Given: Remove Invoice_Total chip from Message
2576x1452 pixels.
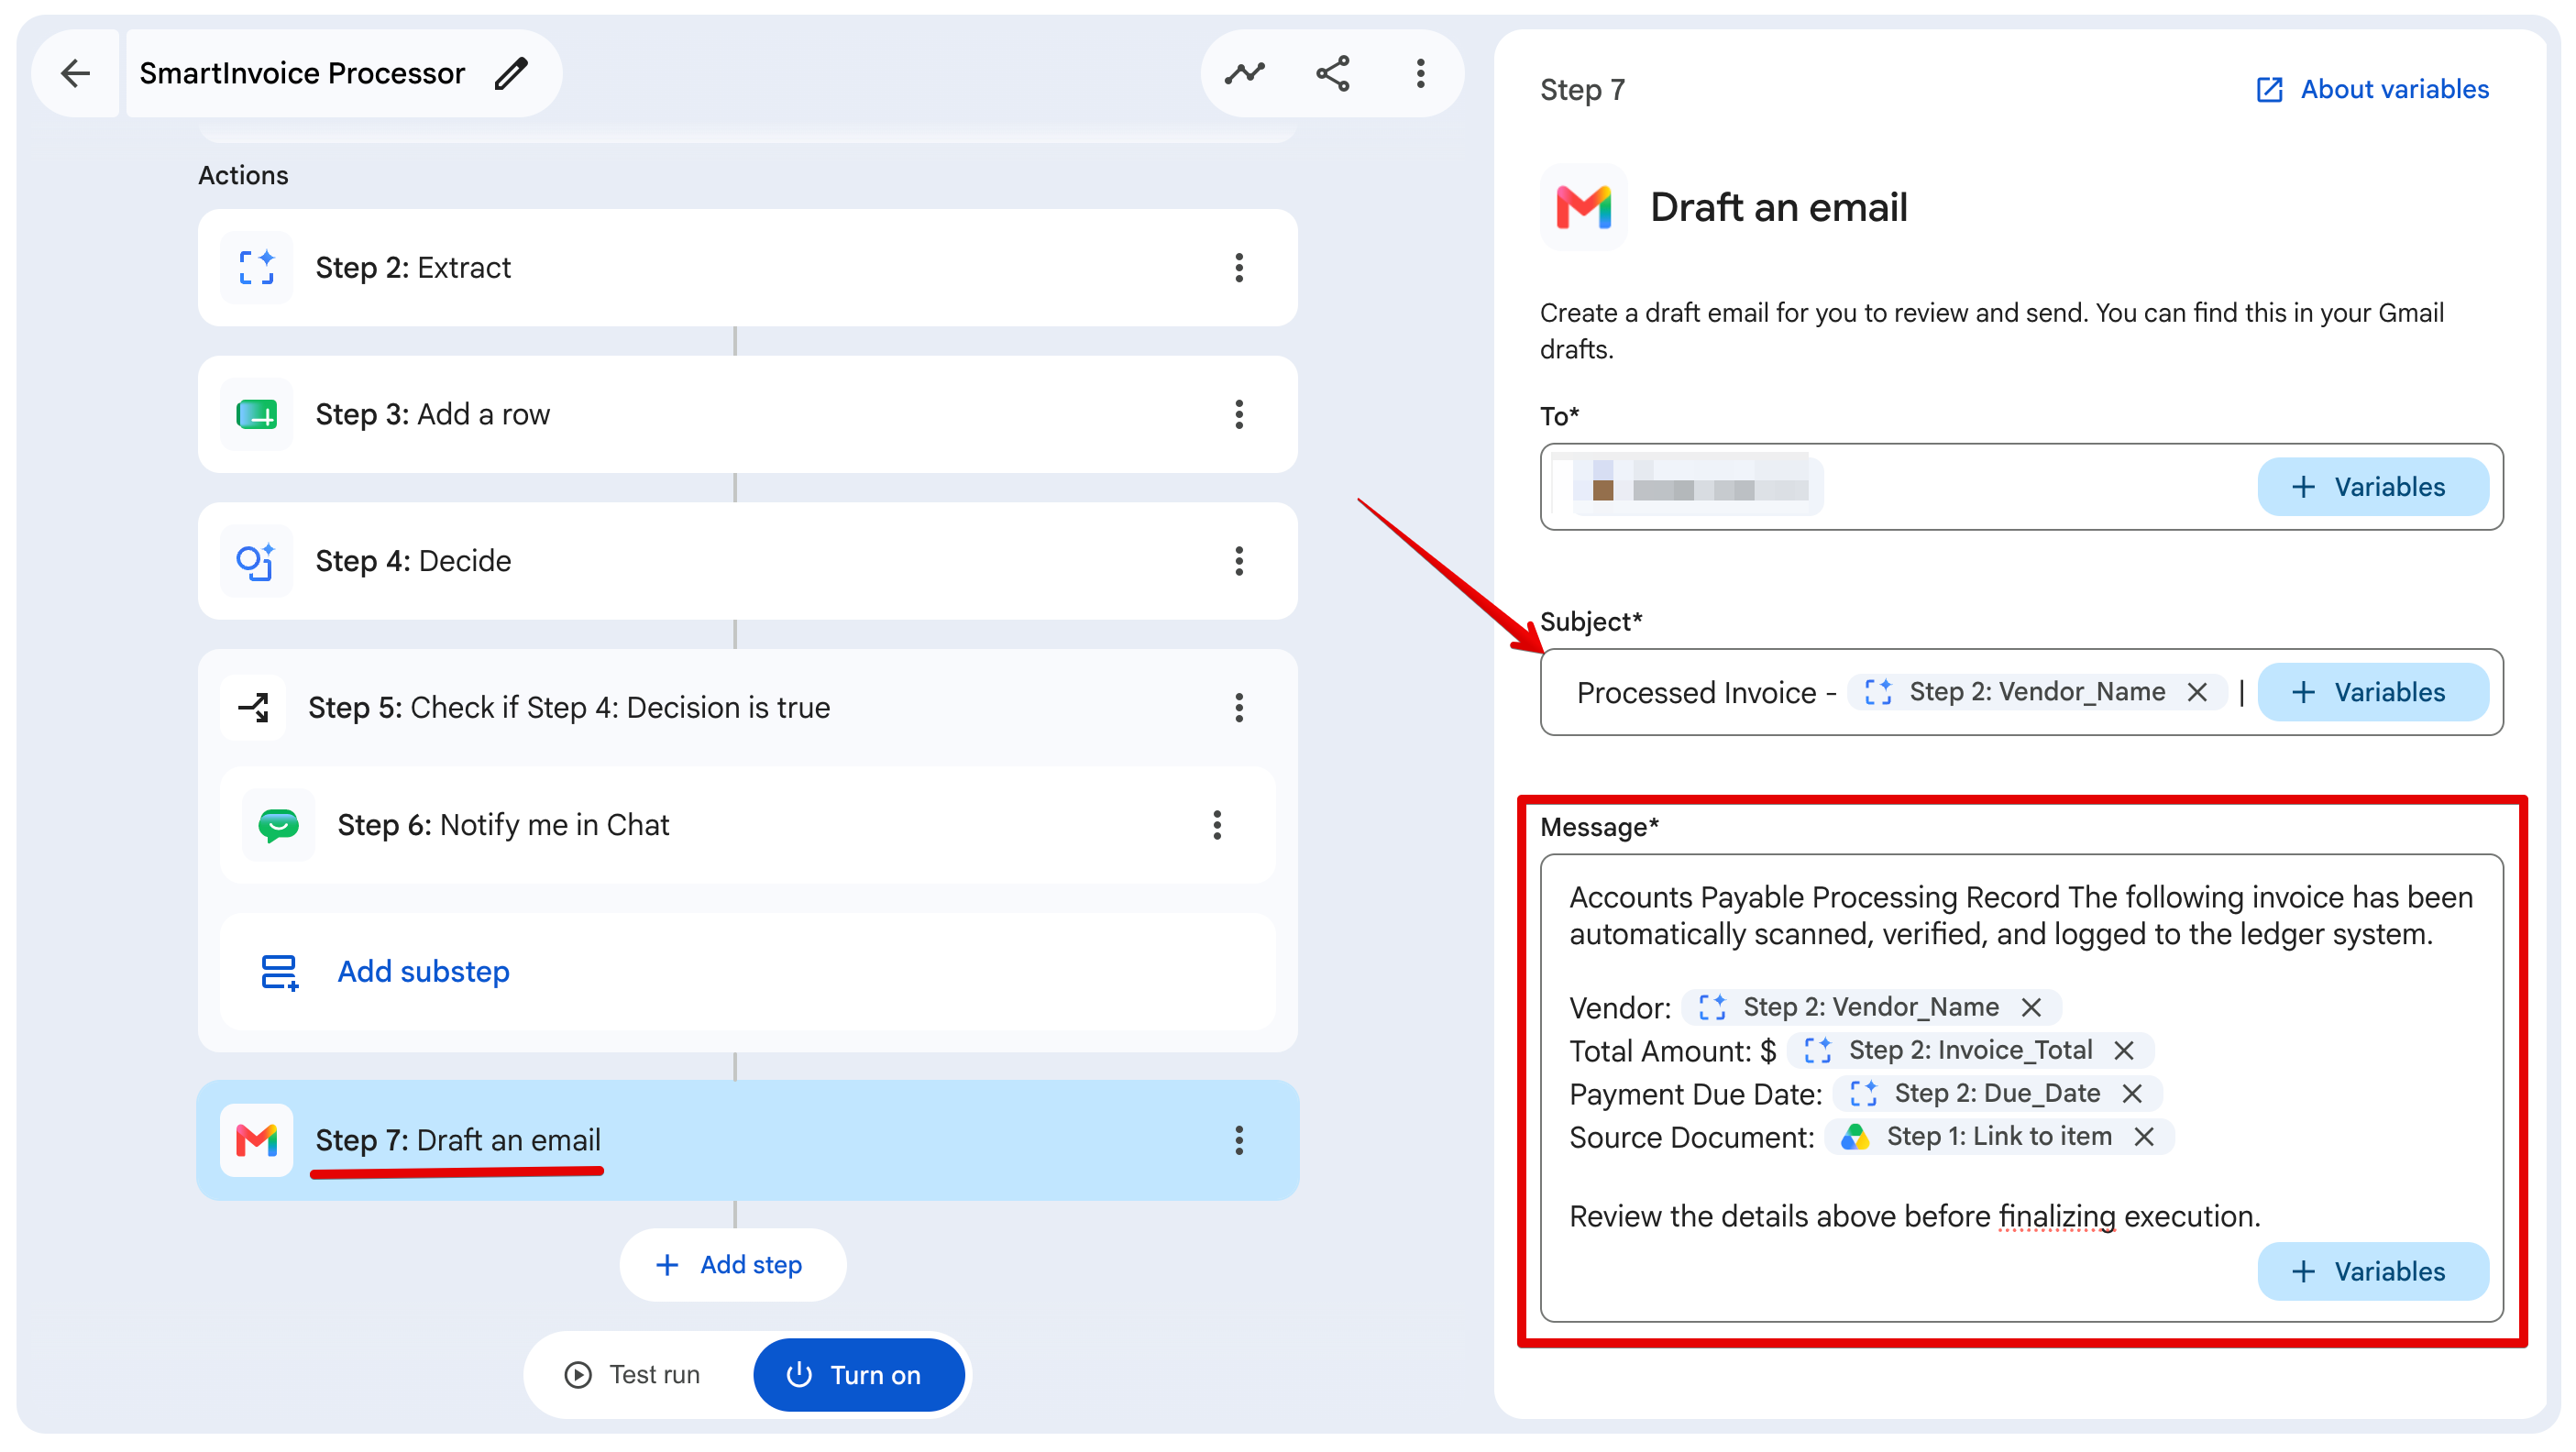Looking at the screenshot, I should 2124,1050.
